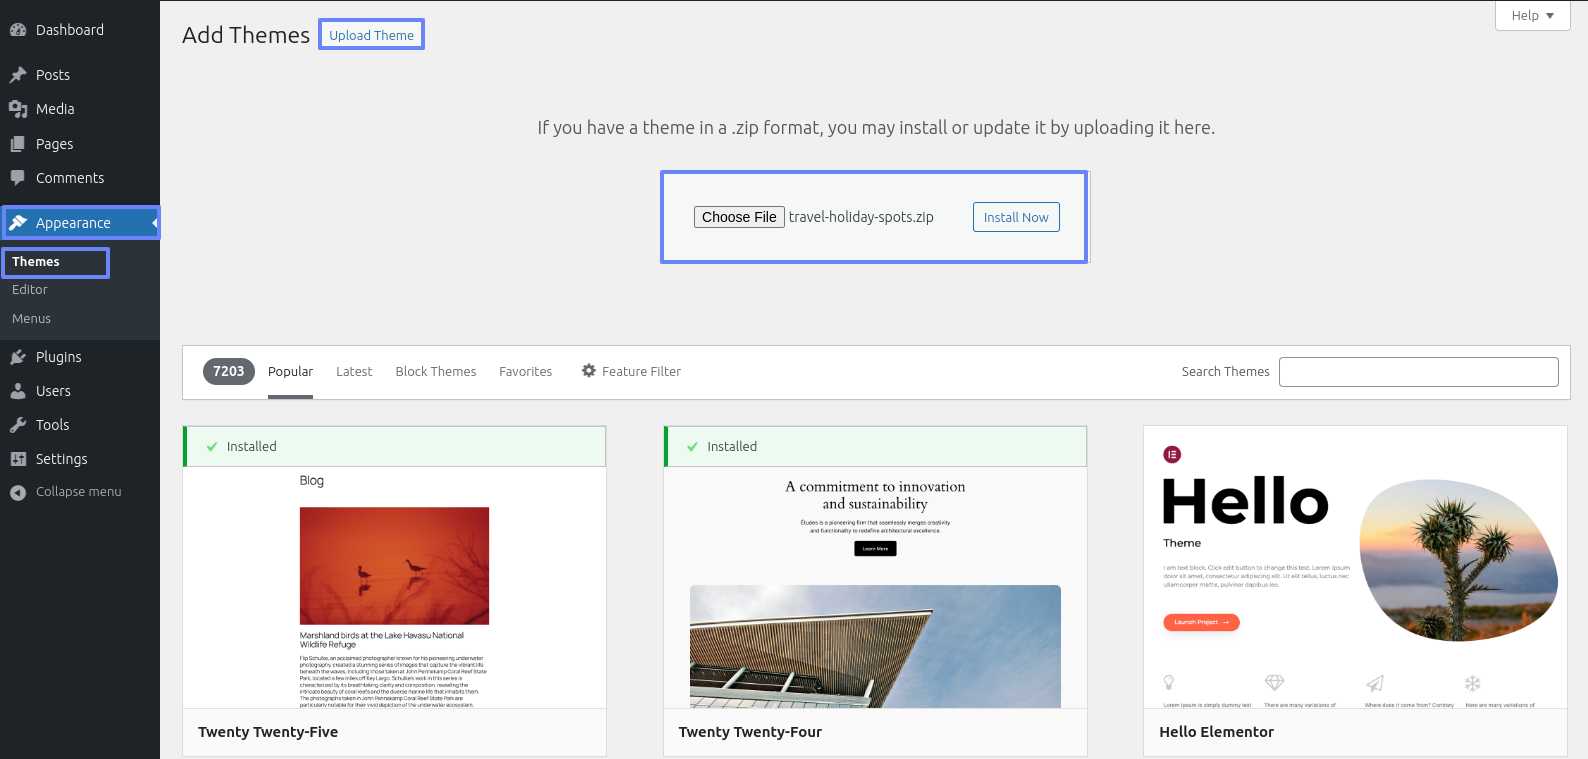Open the Twenty Twenty-Four theme preview

click(x=875, y=588)
